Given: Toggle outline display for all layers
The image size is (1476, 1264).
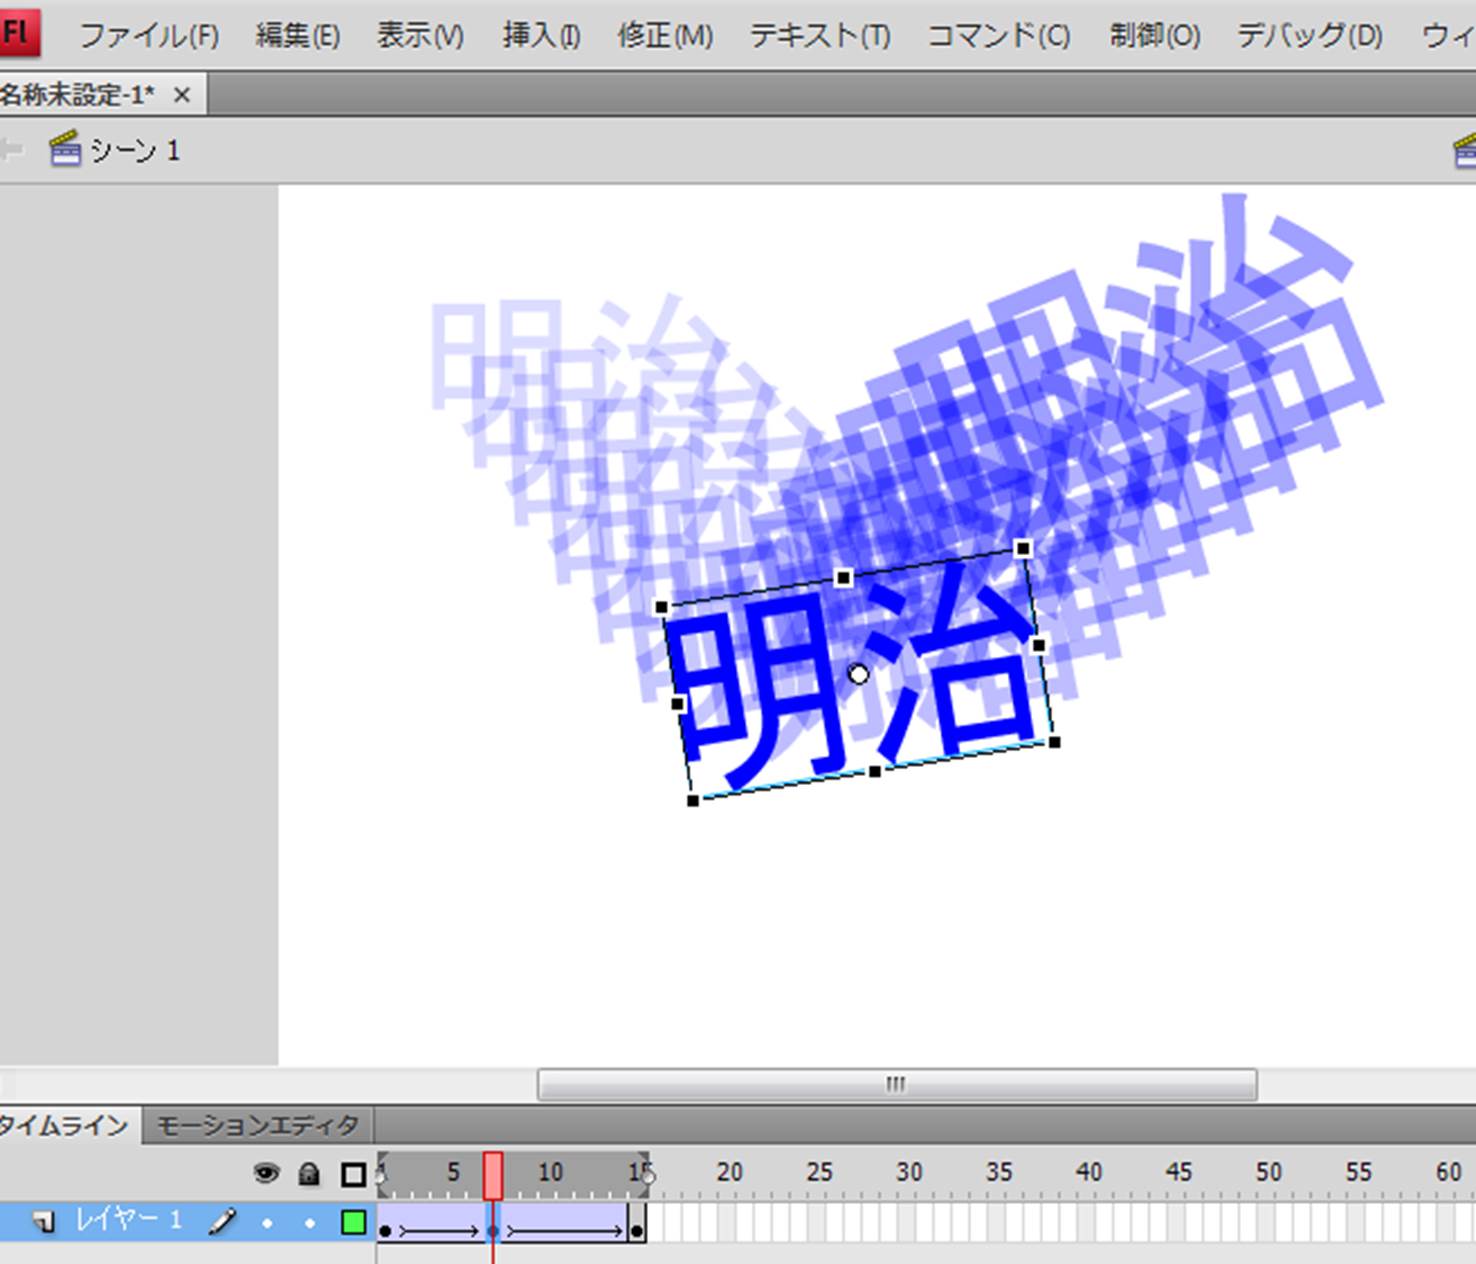Looking at the screenshot, I should point(353,1173).
